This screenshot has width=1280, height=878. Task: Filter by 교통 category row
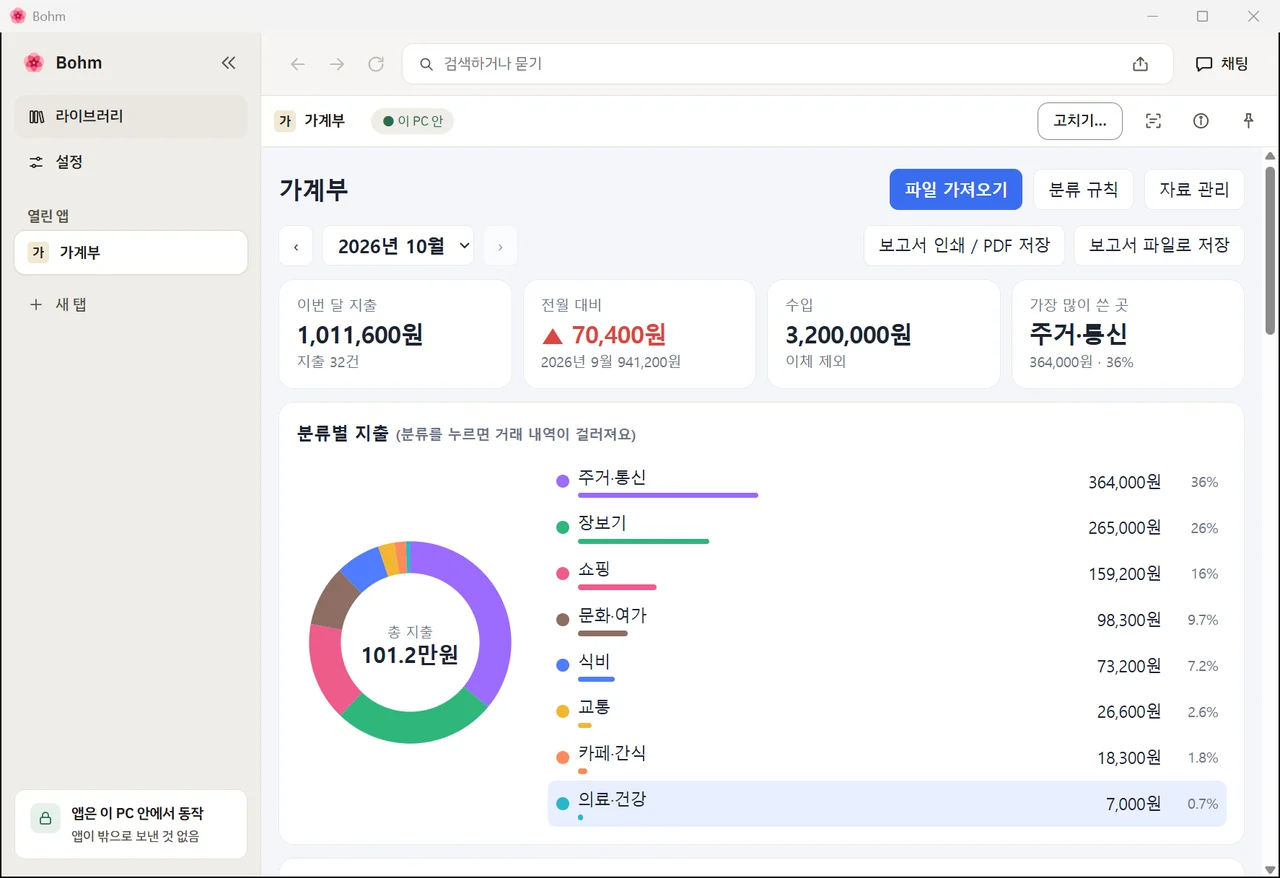(887, 712)
